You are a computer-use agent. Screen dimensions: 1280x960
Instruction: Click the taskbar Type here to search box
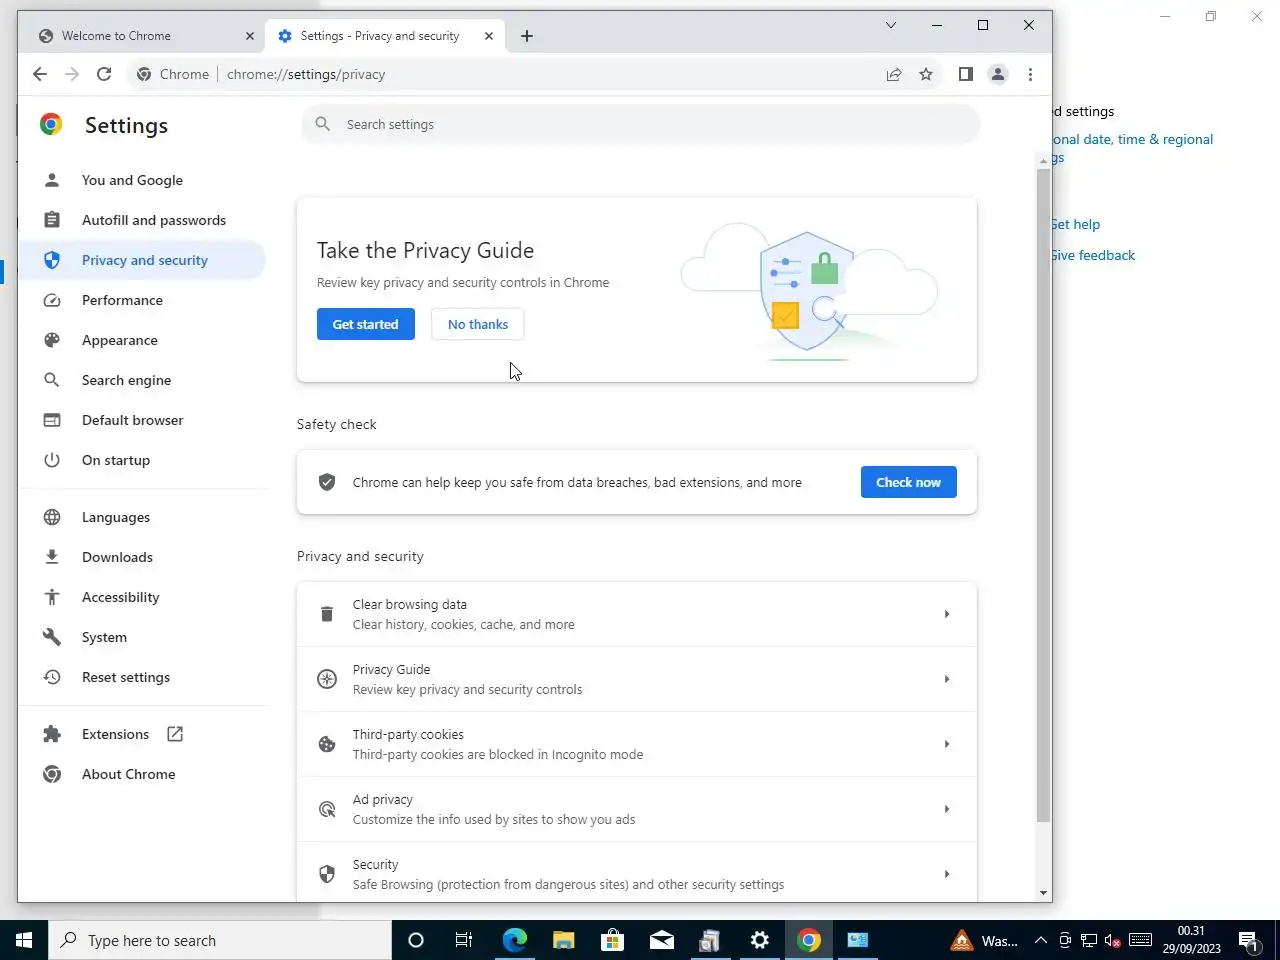220,940
